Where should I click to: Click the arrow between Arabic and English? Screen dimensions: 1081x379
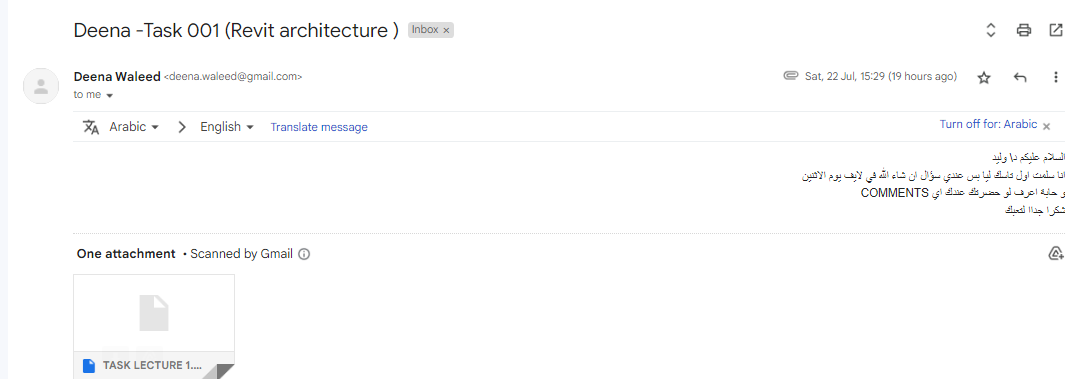point(182,127)
